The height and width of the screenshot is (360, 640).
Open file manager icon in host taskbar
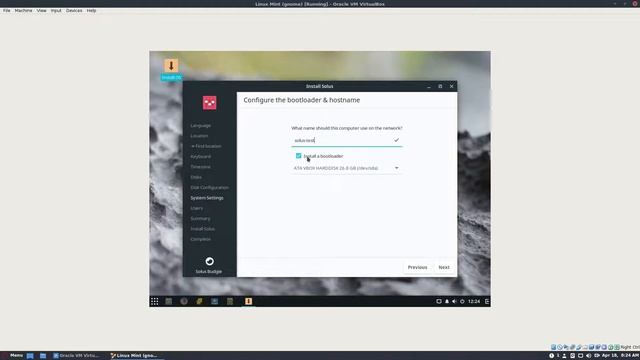click(43, 356)
